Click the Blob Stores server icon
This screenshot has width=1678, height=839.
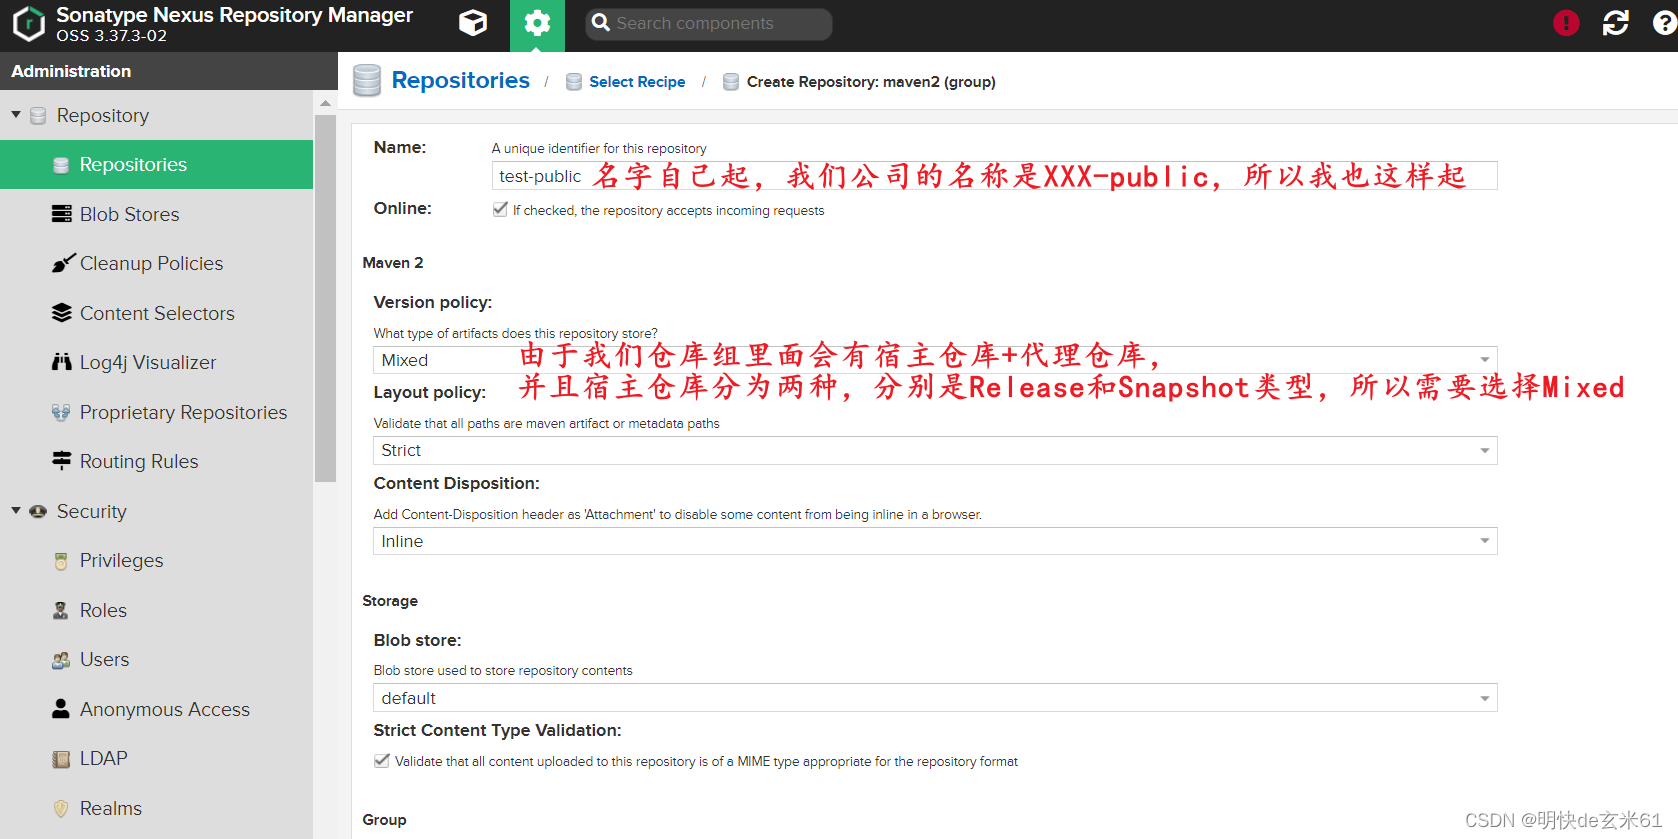pyautogui.click(x=61, y=214)
